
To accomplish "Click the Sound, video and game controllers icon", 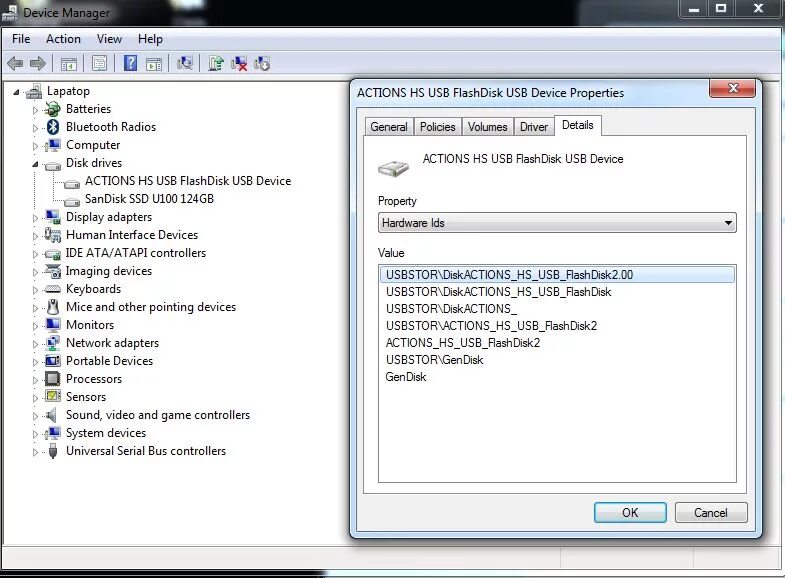I will tap(51, 415).
